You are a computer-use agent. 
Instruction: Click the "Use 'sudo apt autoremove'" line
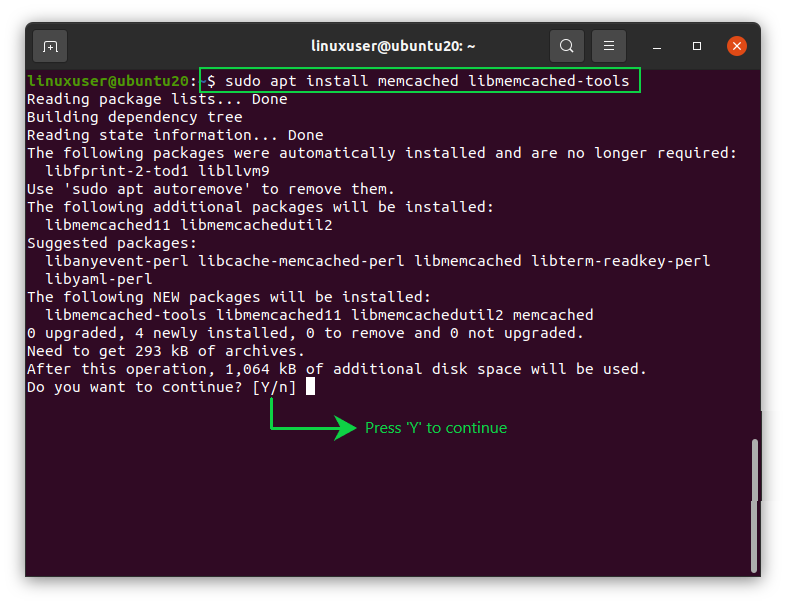click(x=211, y=189)
